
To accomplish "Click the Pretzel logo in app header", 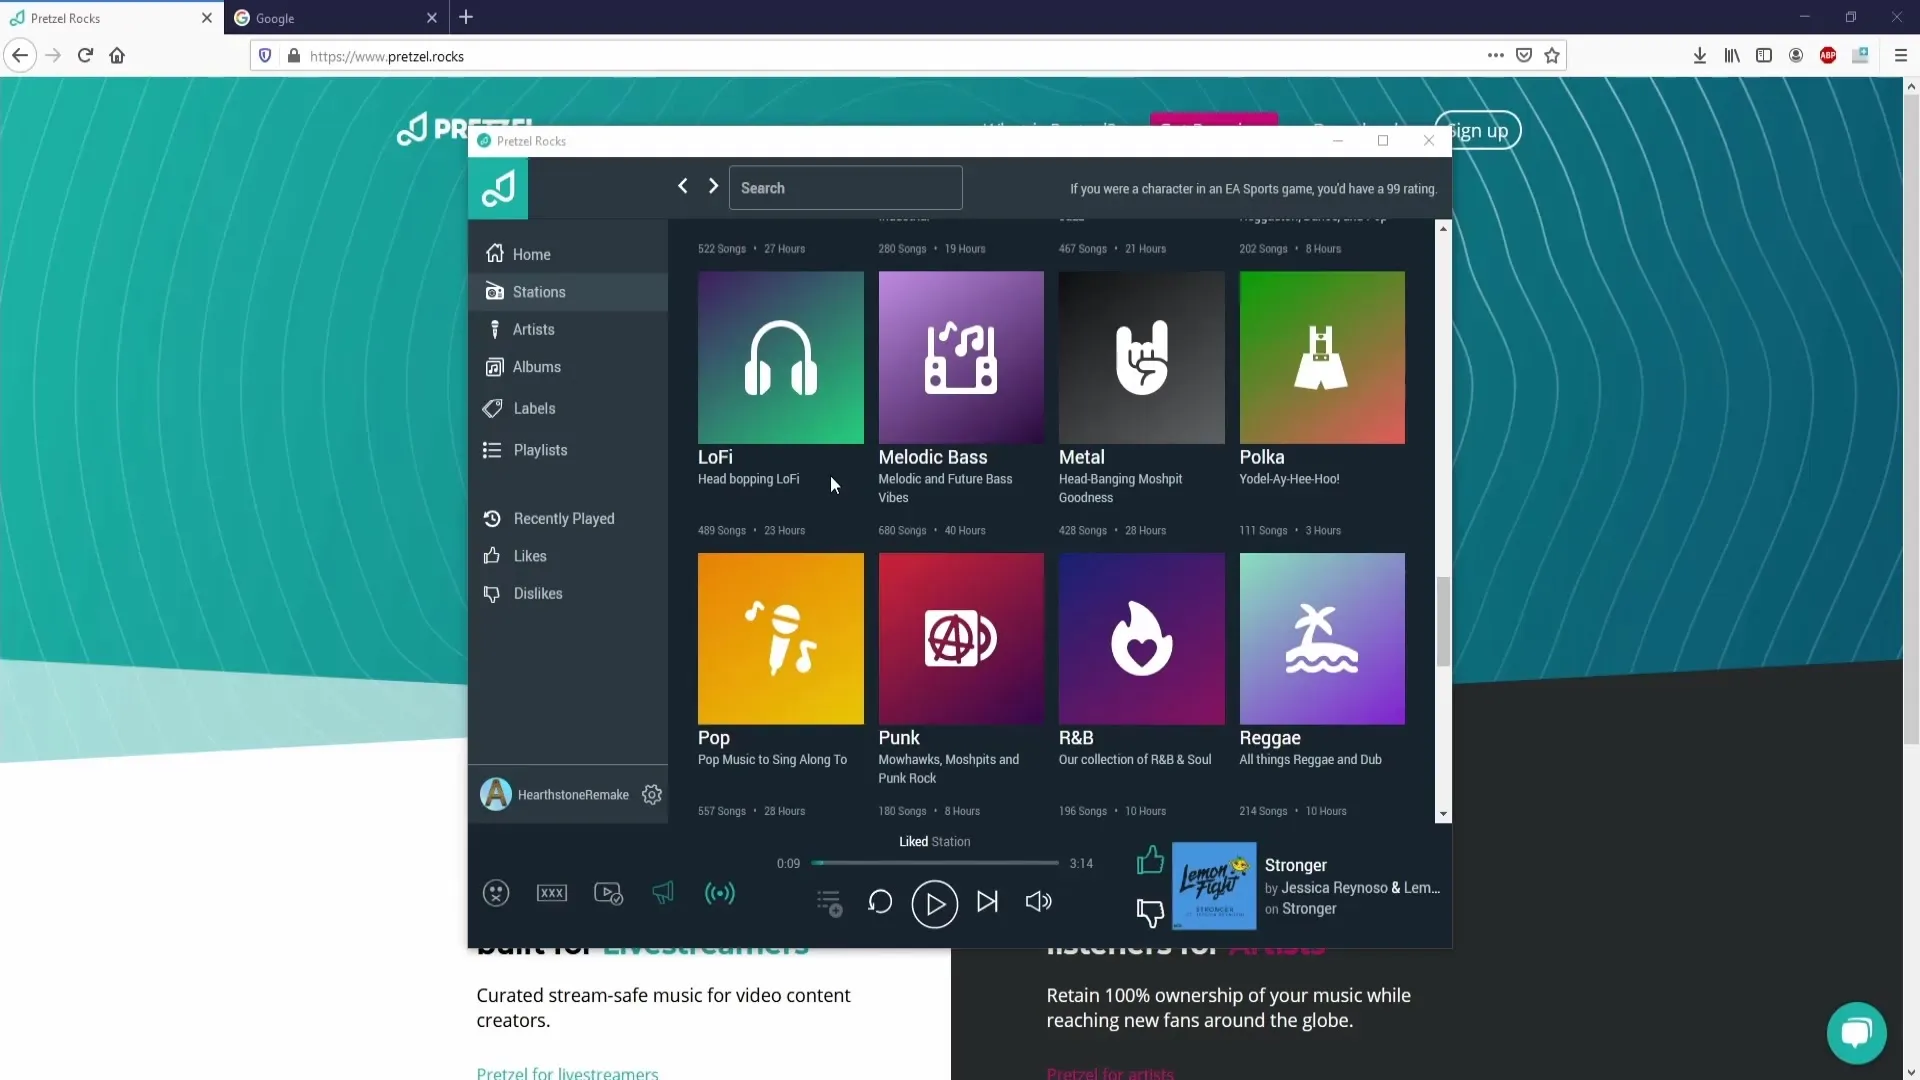I will (498, 188).
